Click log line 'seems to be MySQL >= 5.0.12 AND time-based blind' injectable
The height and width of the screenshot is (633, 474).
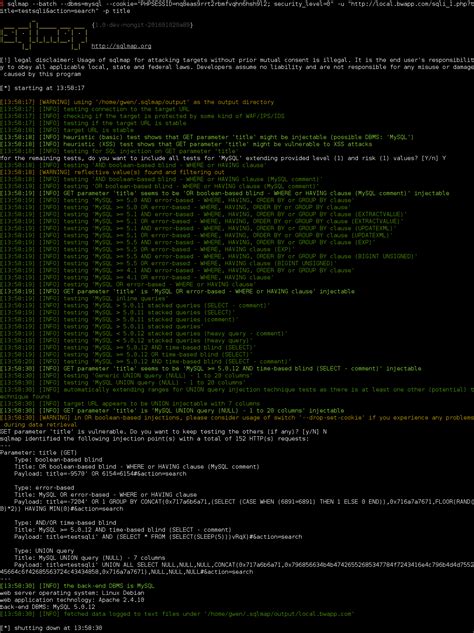click(x=211, y=369)
